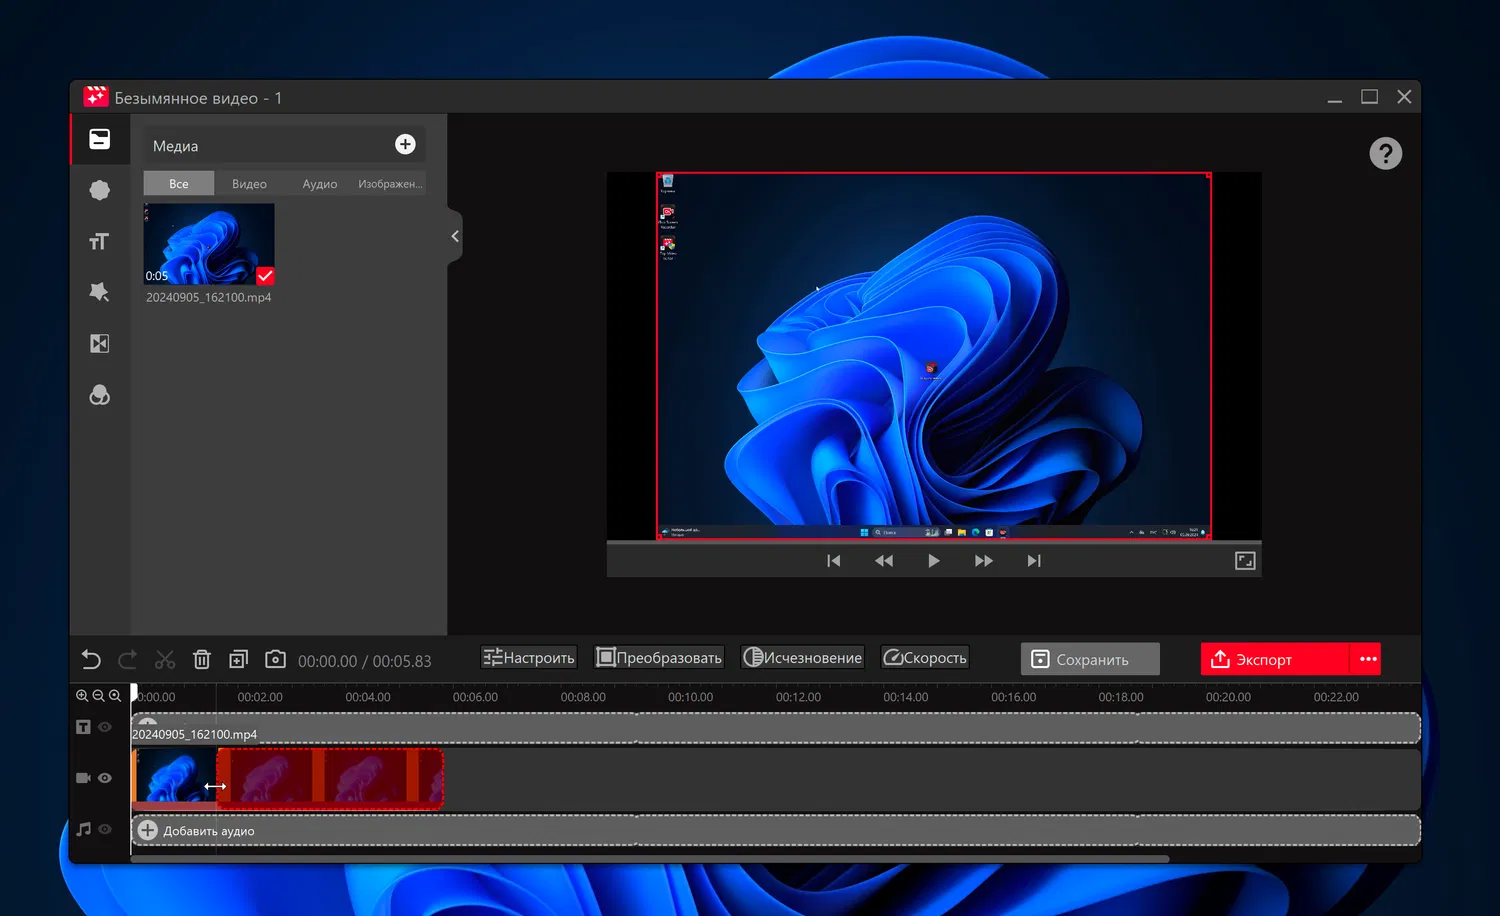Open help with question mark icon

click(x=1385, y=154)
